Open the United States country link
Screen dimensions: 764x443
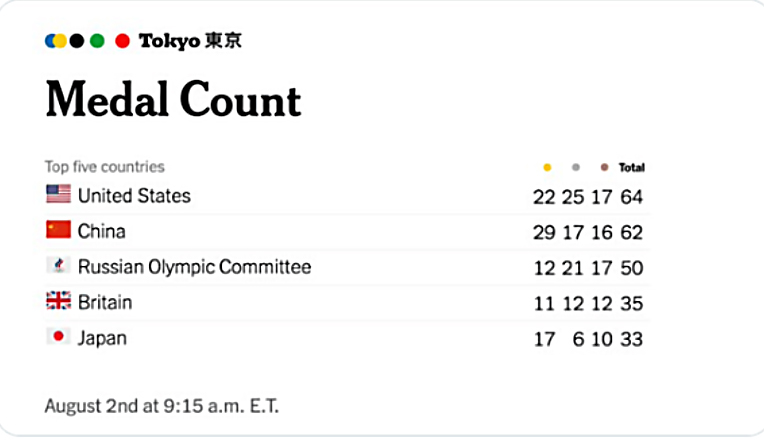point(134,195)
